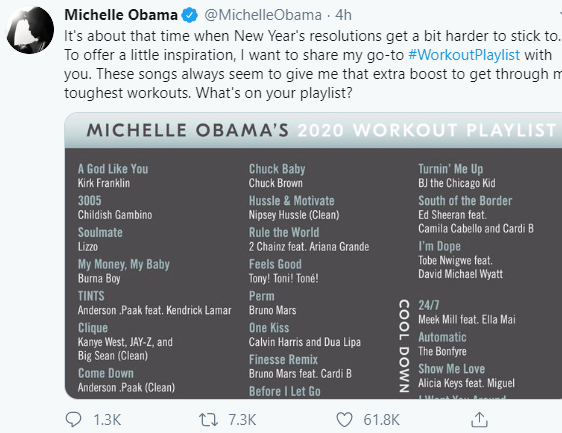This screenshot has width=562, height=433.
Task: Open share options via upload arrow icon
Action: [x=479, y=419]
